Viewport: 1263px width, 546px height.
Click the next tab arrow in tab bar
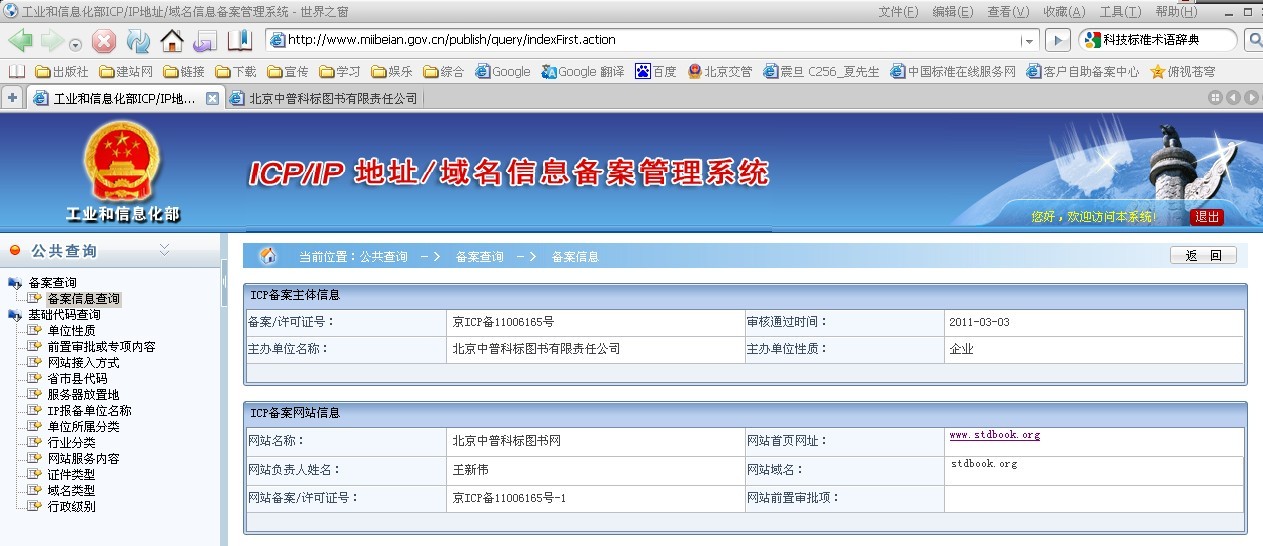point(1251,97)
